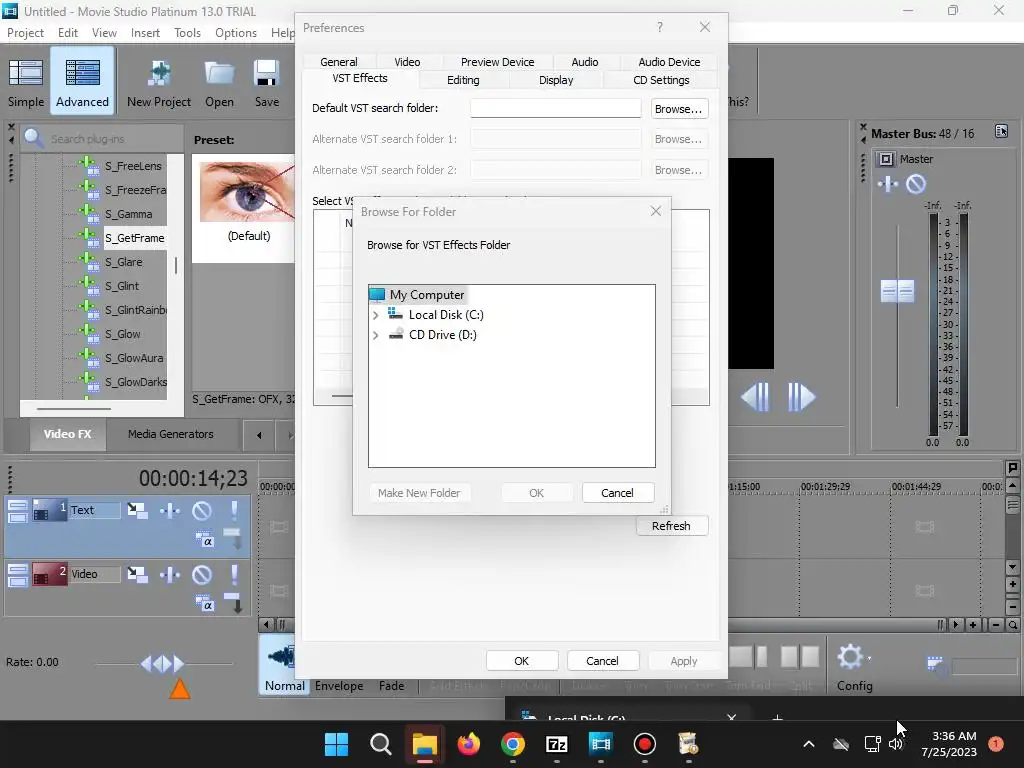Screen dimensions: 1024x768
Task: Switch to the Editing preferences tab
Action: coord(463,80)
